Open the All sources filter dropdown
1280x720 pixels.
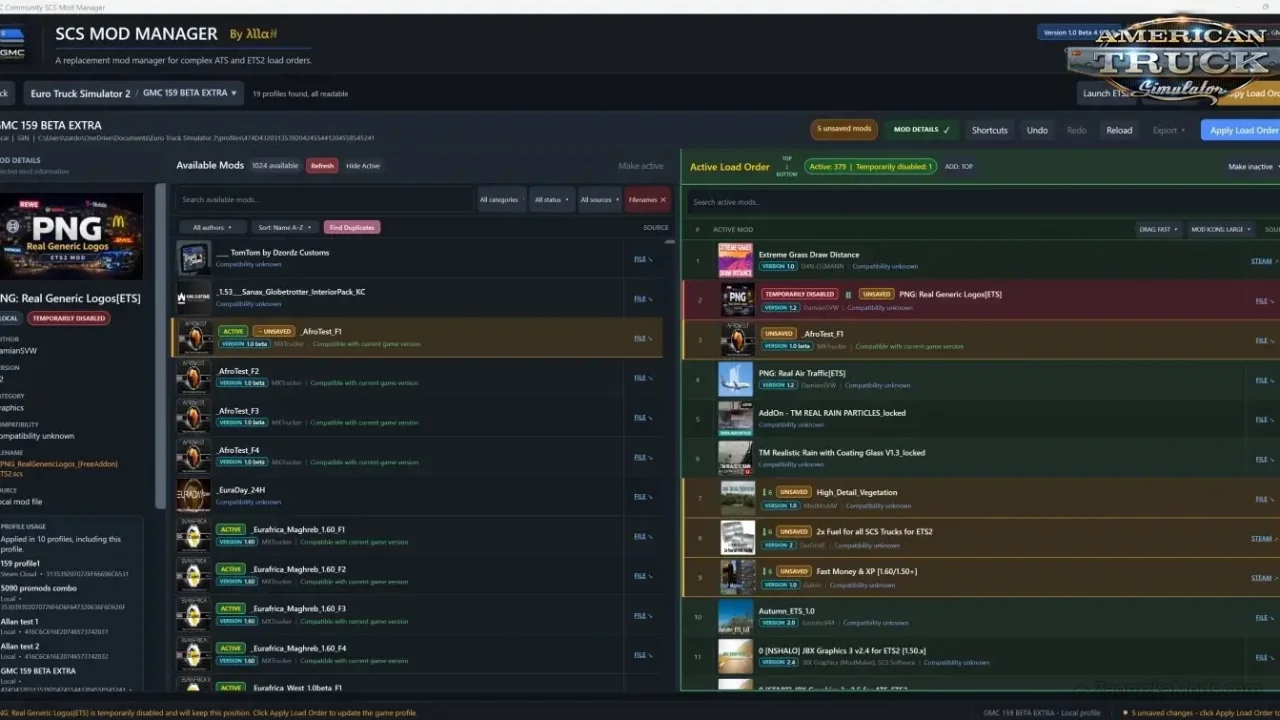[598, 200]
